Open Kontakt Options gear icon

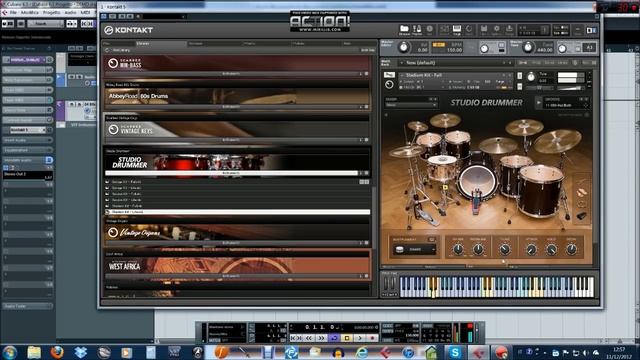tap(496, 29)
